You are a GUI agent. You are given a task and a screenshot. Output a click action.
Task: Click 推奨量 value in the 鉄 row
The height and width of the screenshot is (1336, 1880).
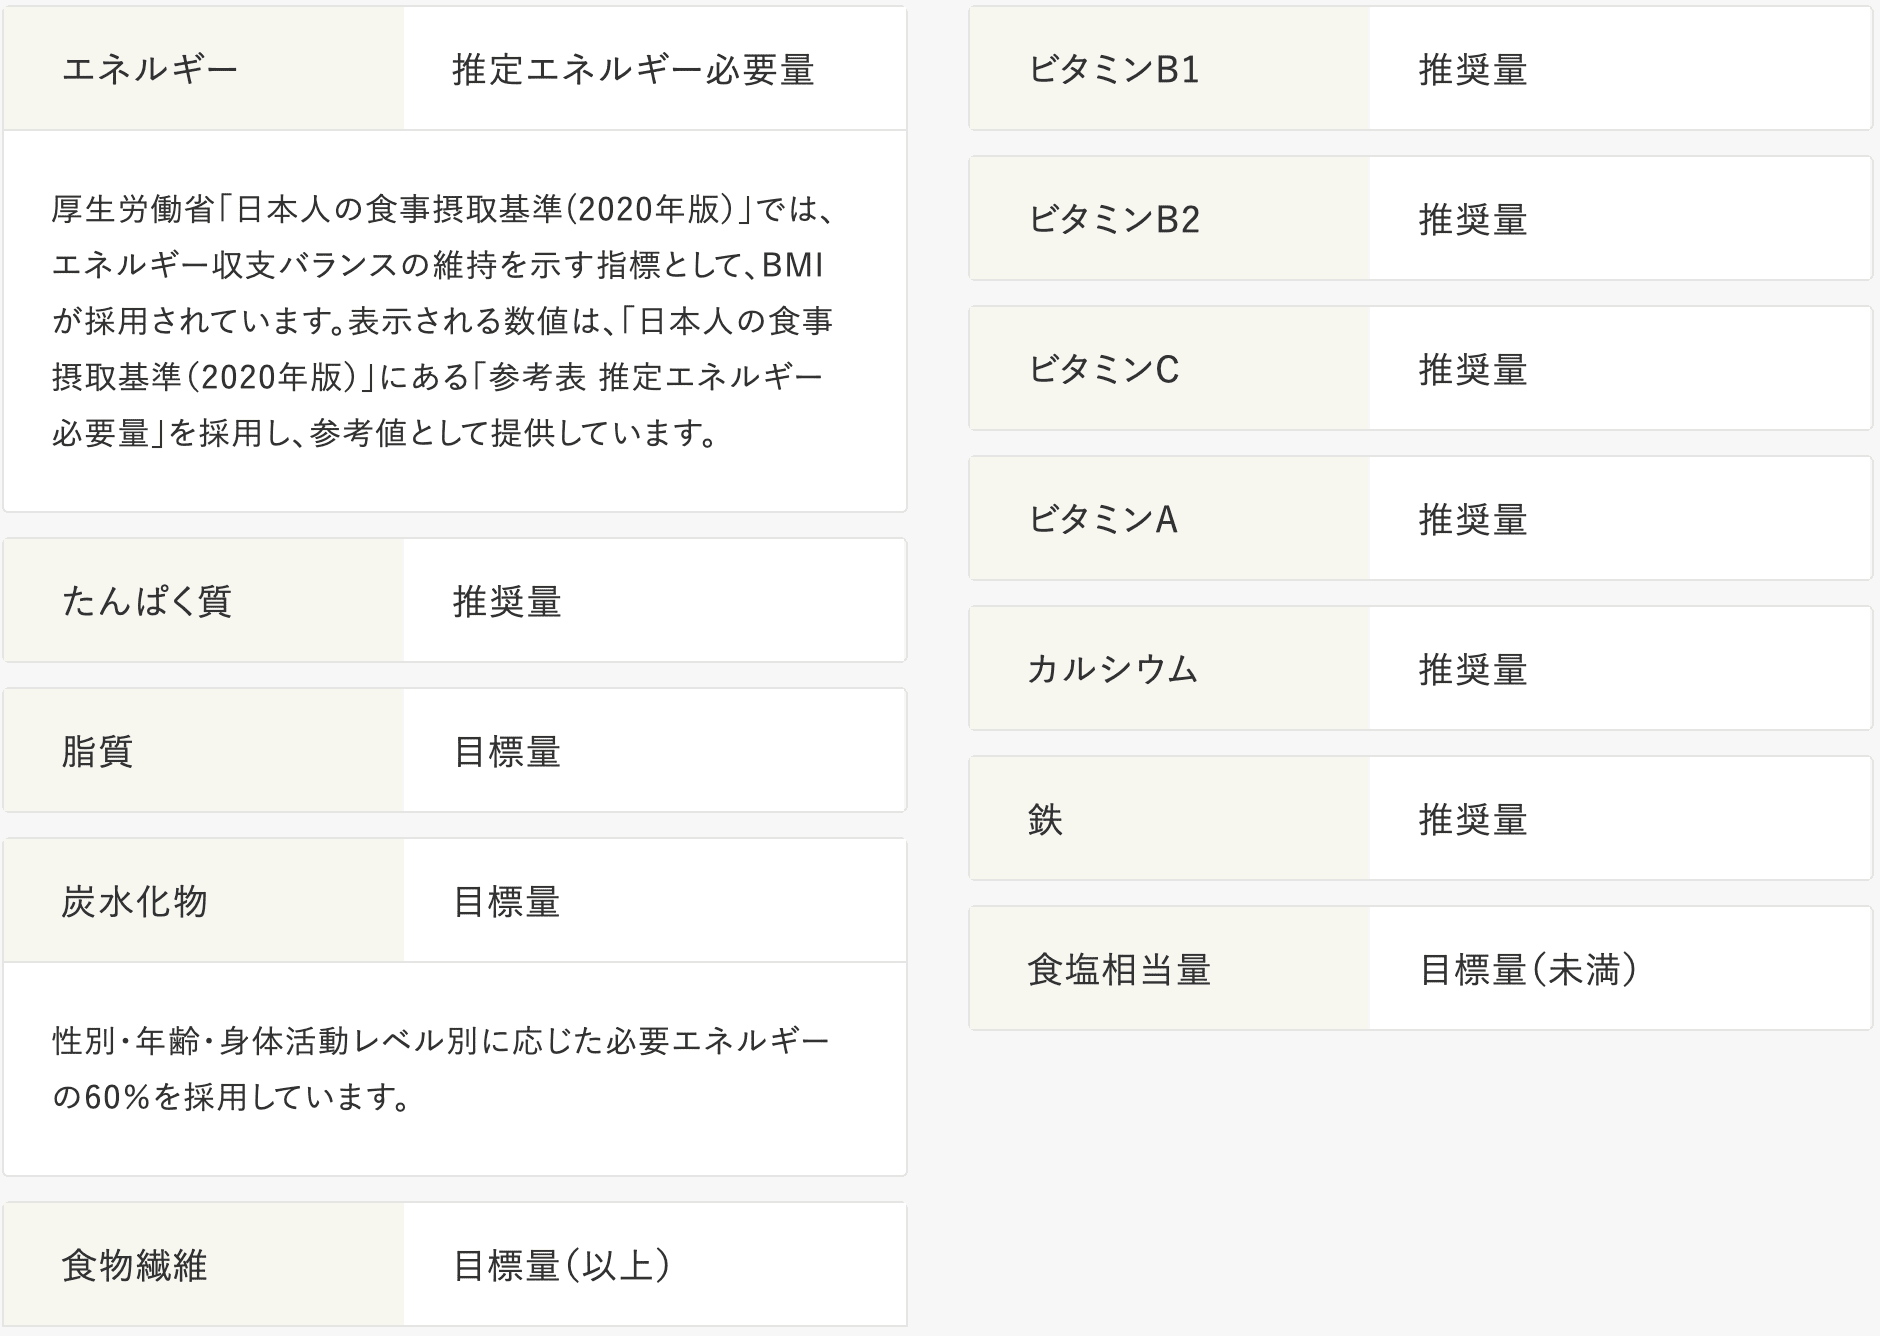1473,819
